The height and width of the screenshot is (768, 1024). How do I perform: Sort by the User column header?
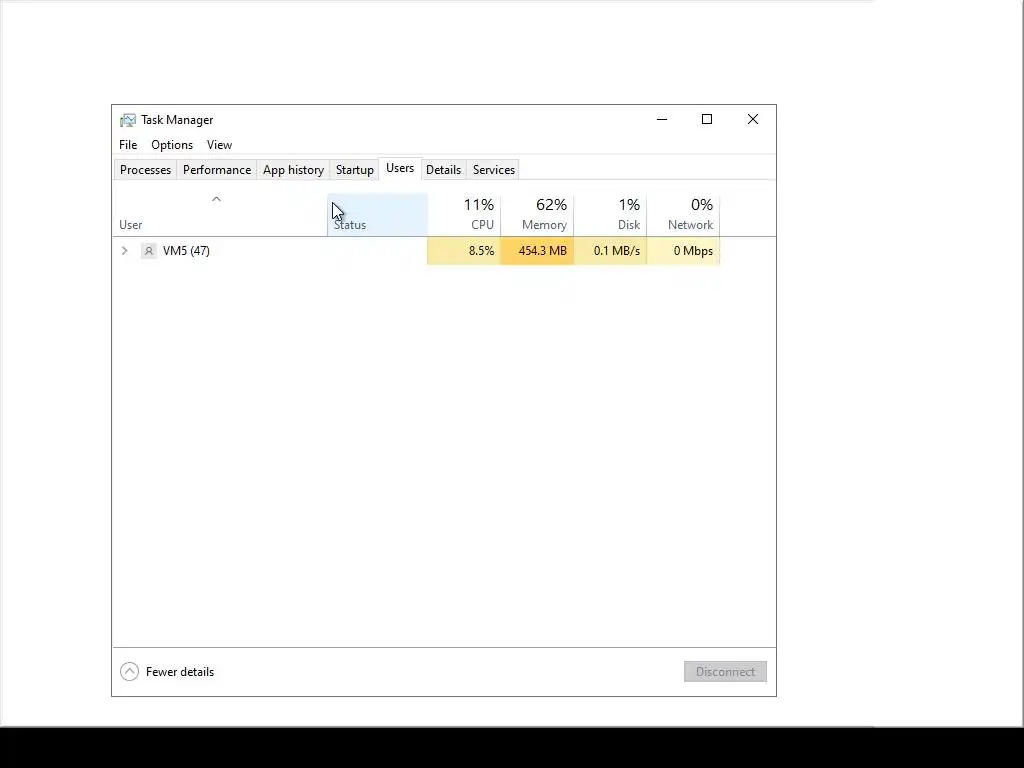tap(220, 215)
